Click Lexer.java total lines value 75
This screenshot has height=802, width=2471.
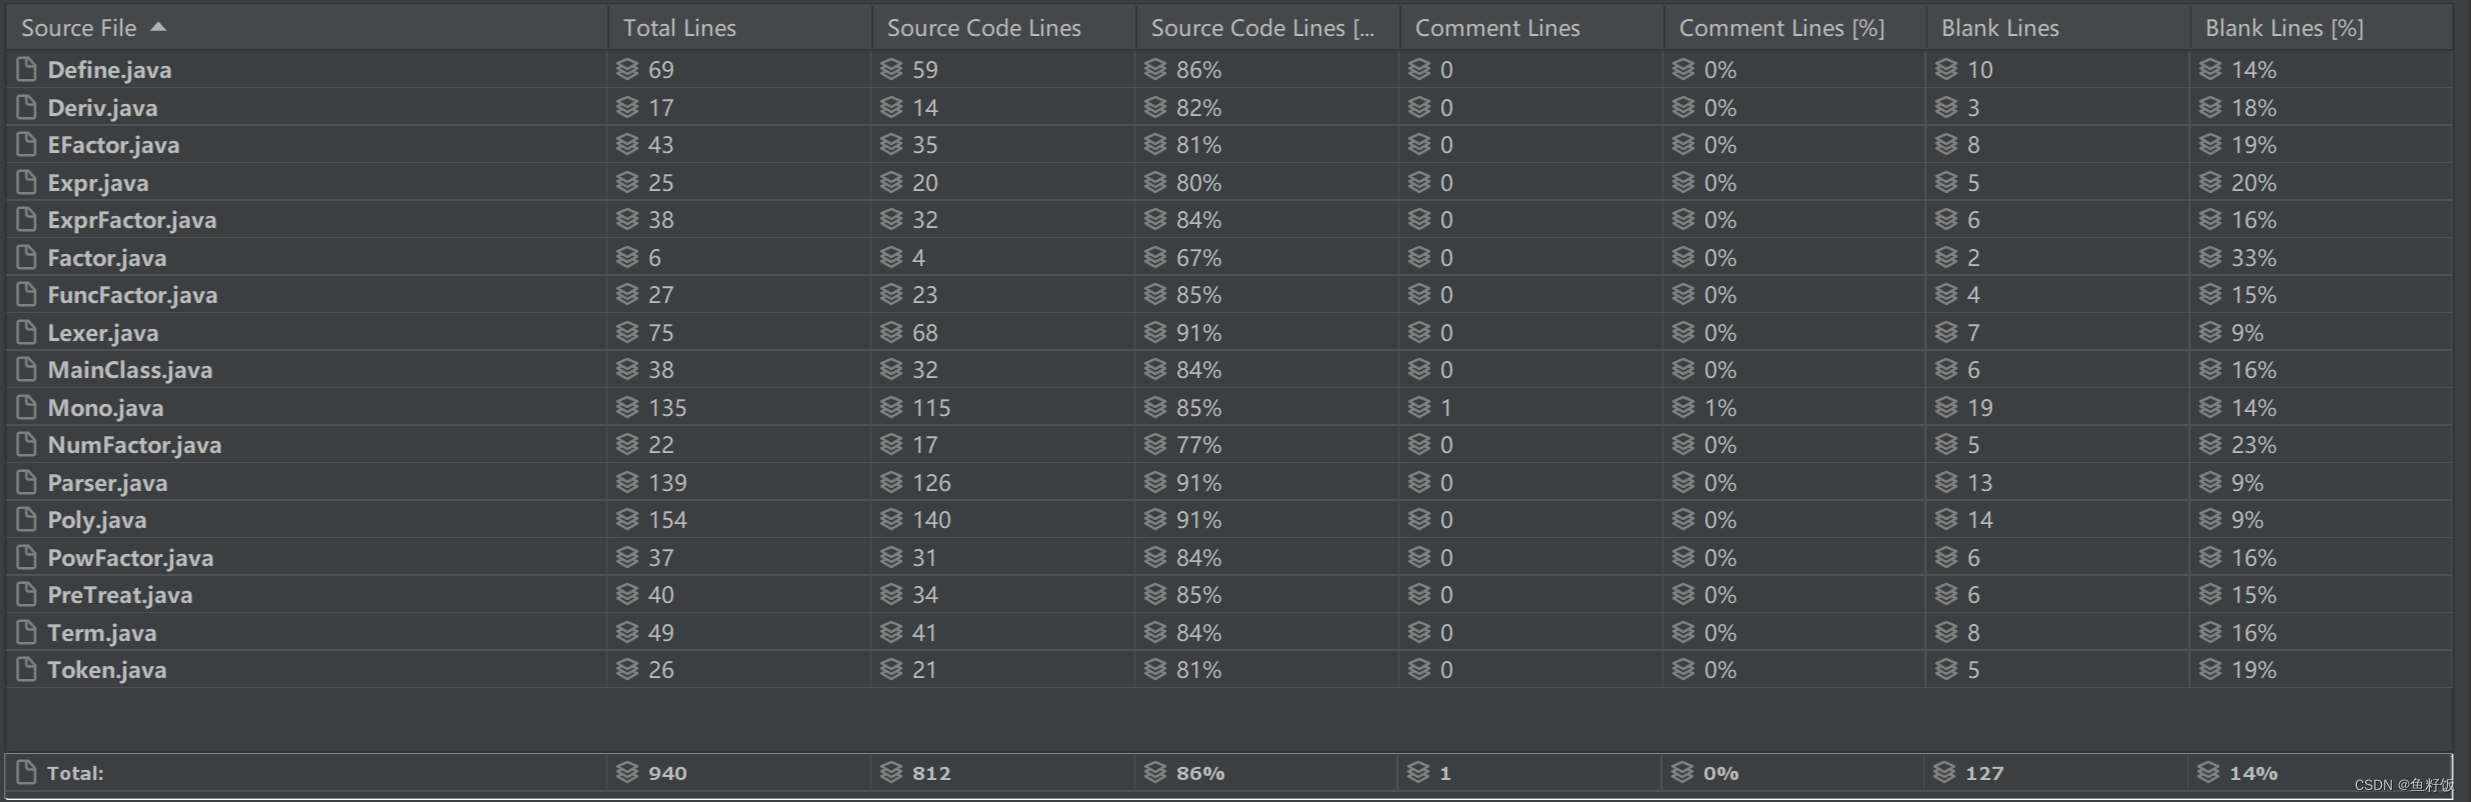click(x=661, y=332)
